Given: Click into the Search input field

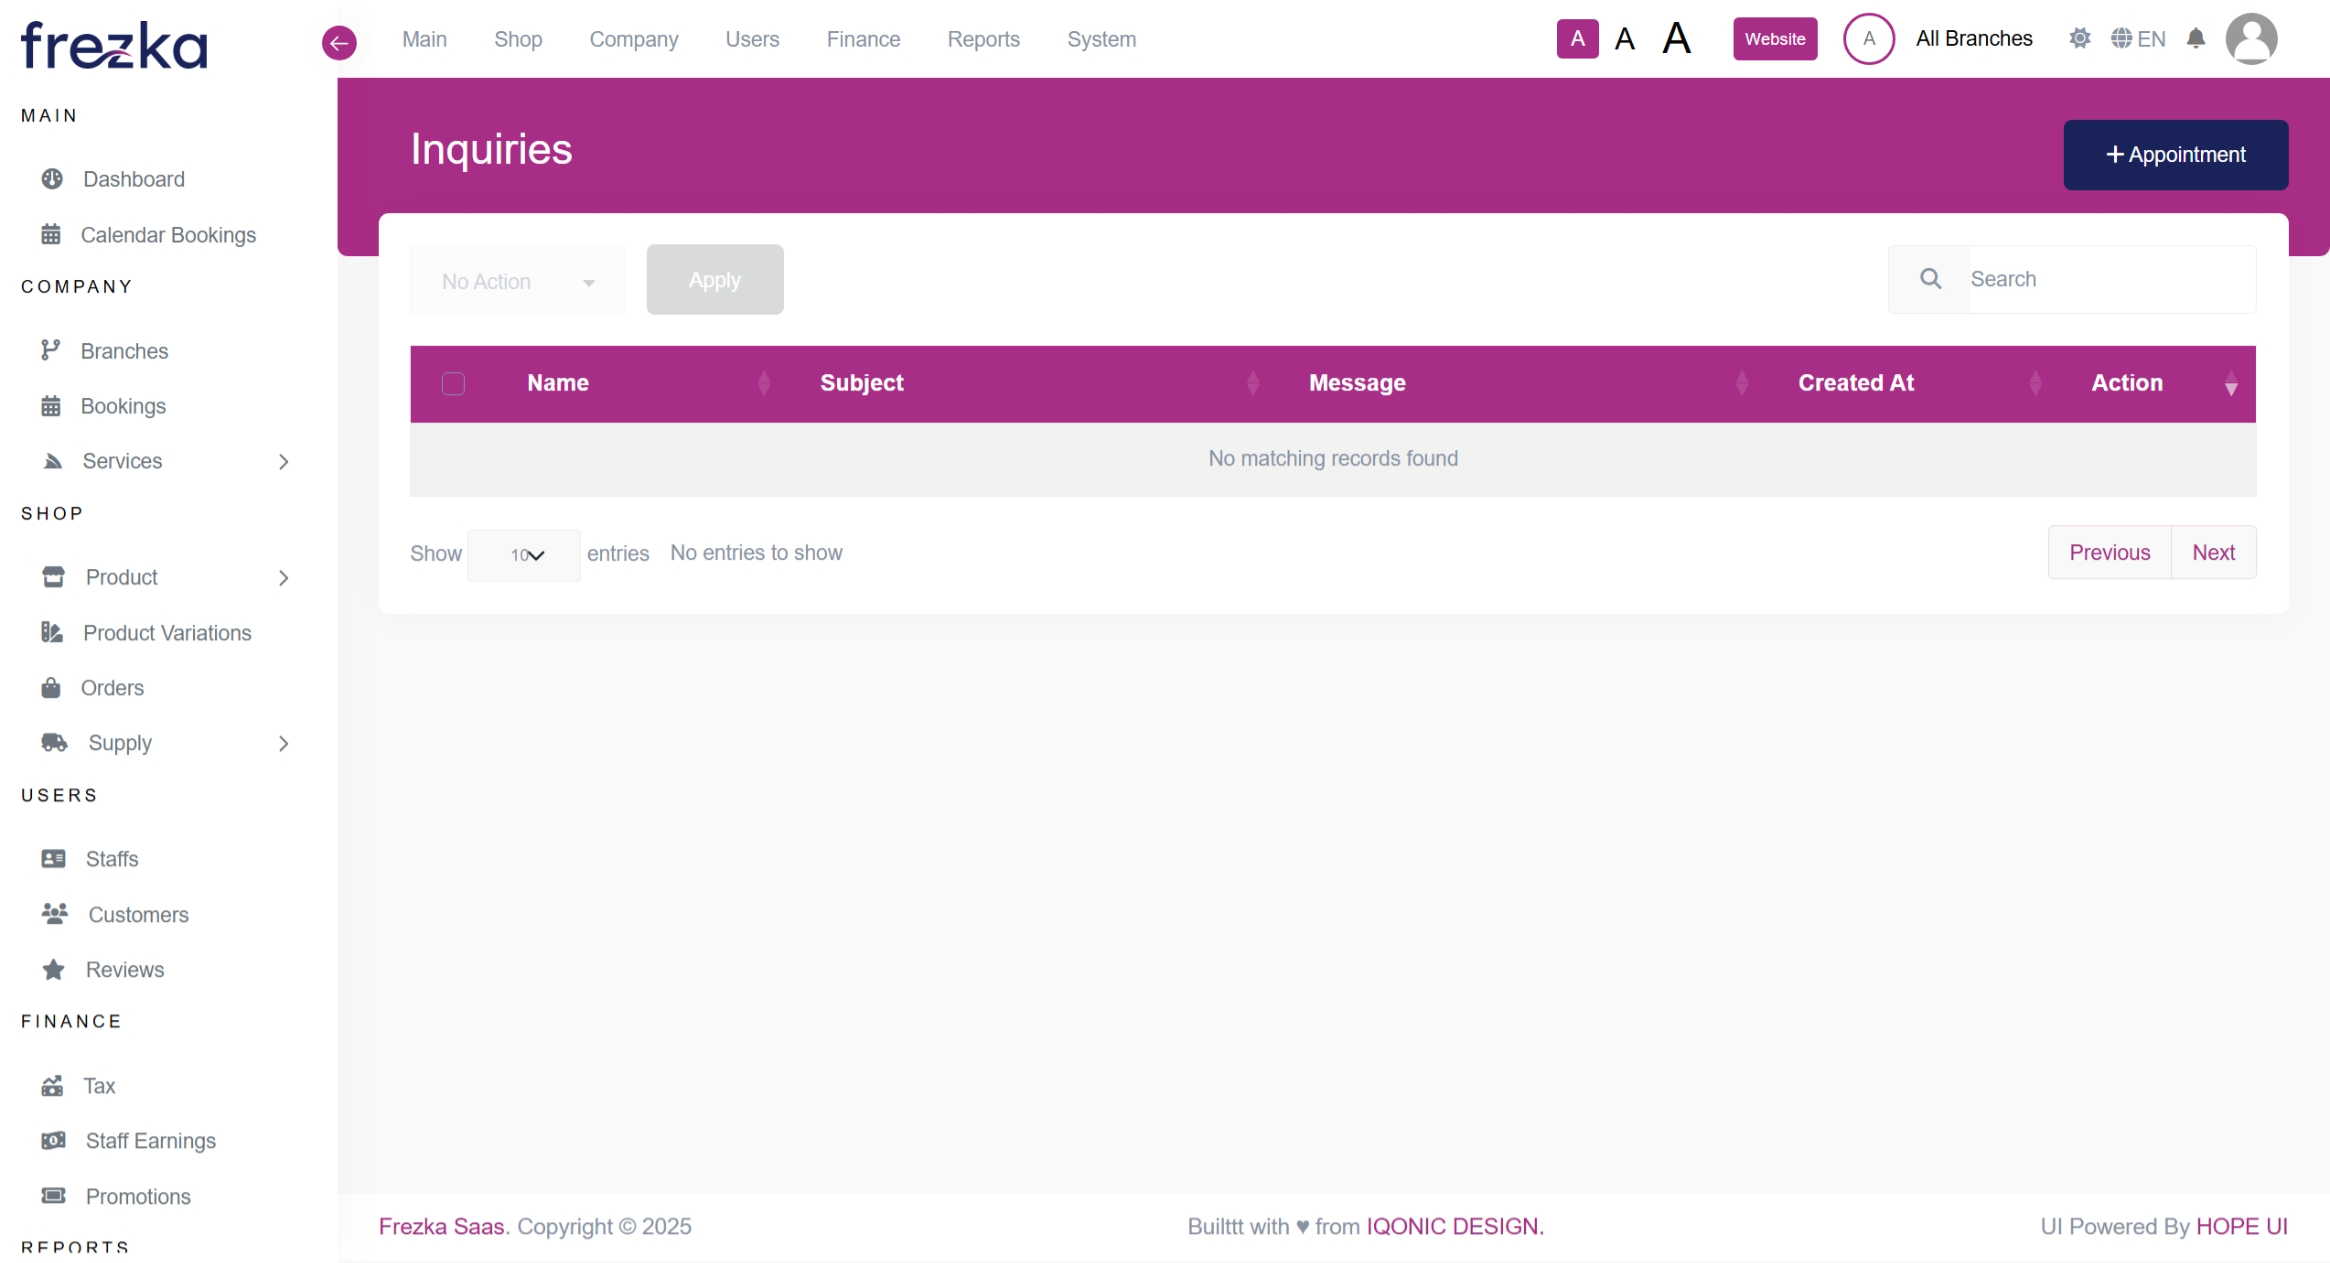Looking at the screenshot, I should pyautogui.click(x=2110, y=279).
